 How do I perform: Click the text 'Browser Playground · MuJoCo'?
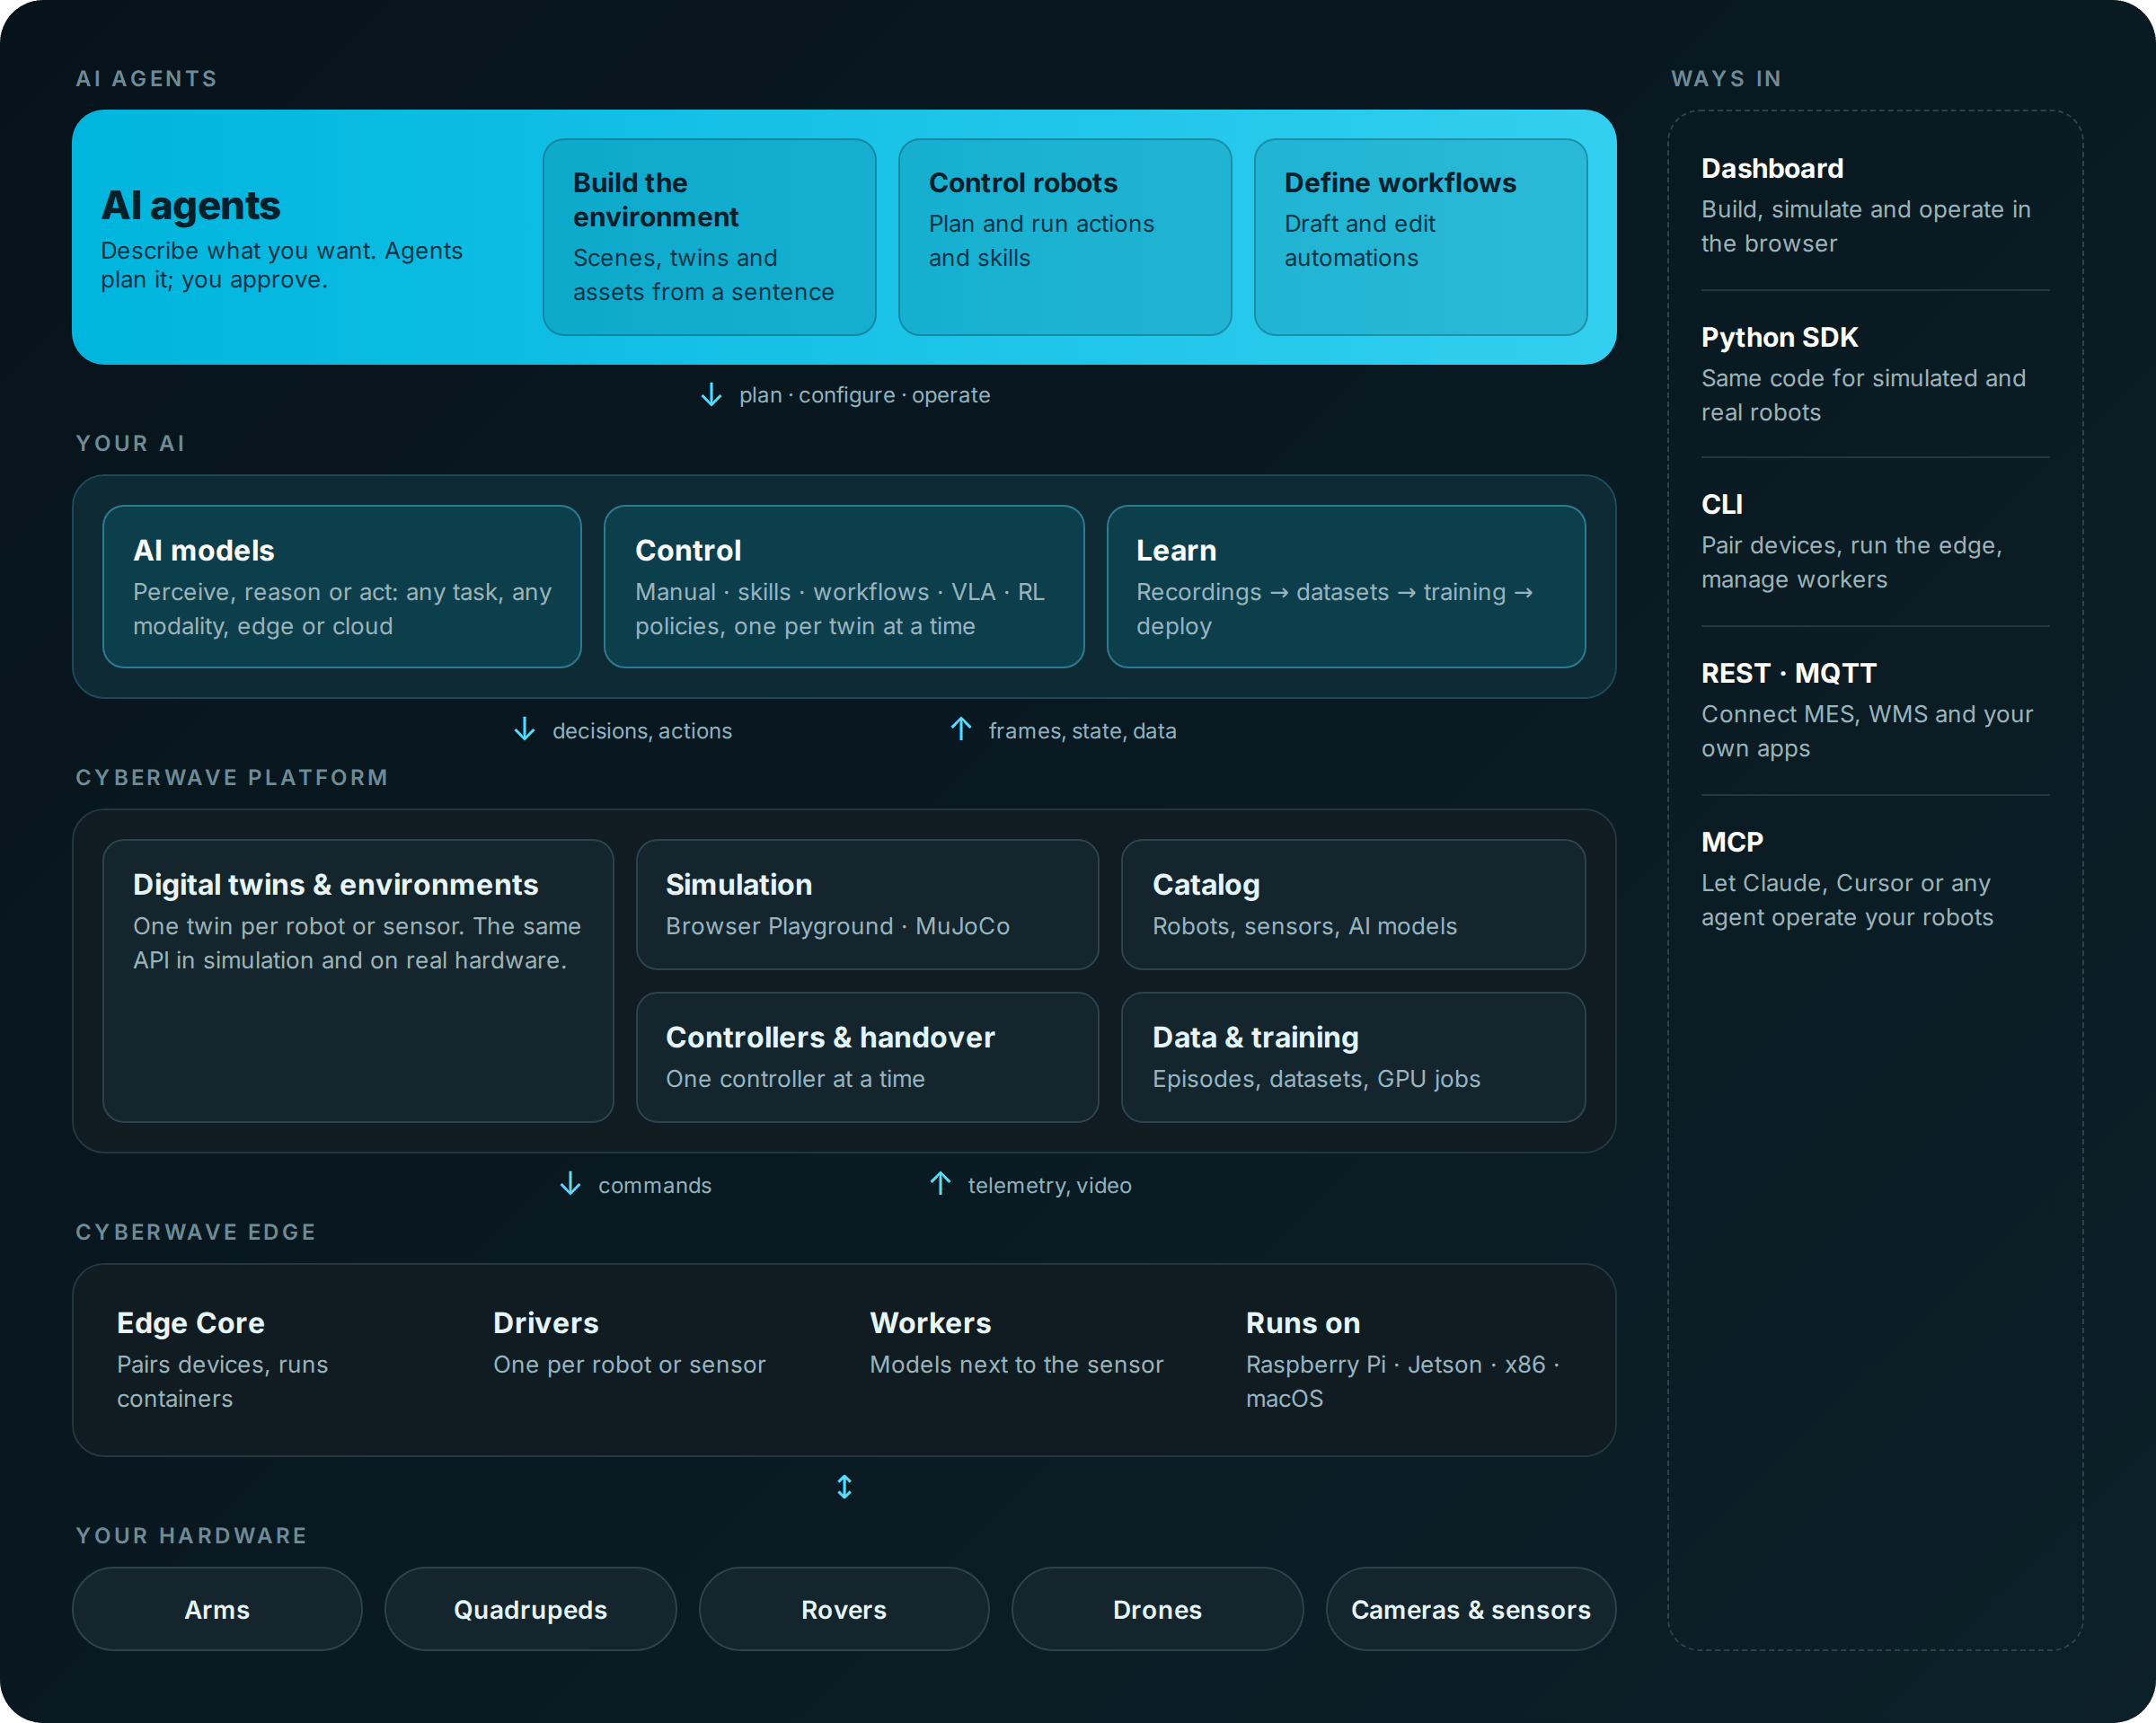(838, 926)
